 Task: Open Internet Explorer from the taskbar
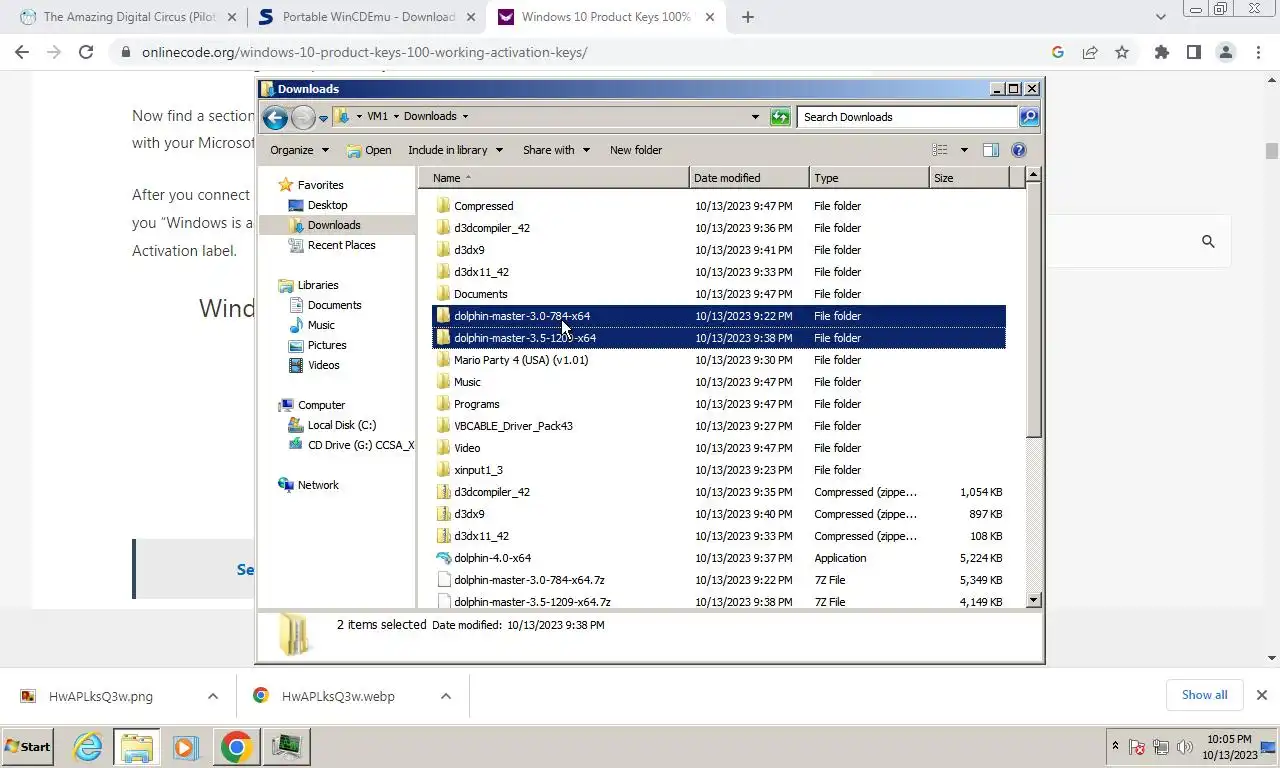88,747
